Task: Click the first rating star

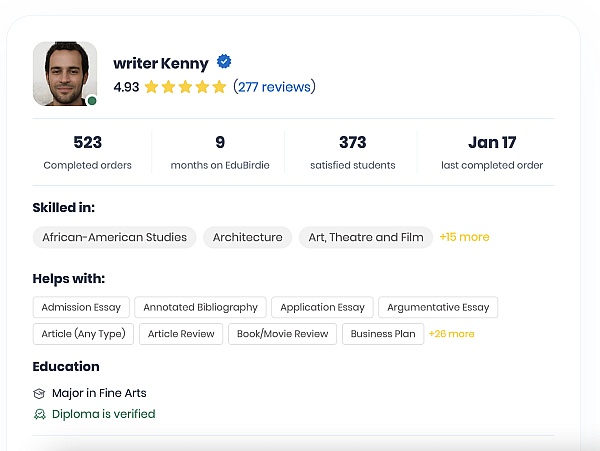Action: click(151, 87)
